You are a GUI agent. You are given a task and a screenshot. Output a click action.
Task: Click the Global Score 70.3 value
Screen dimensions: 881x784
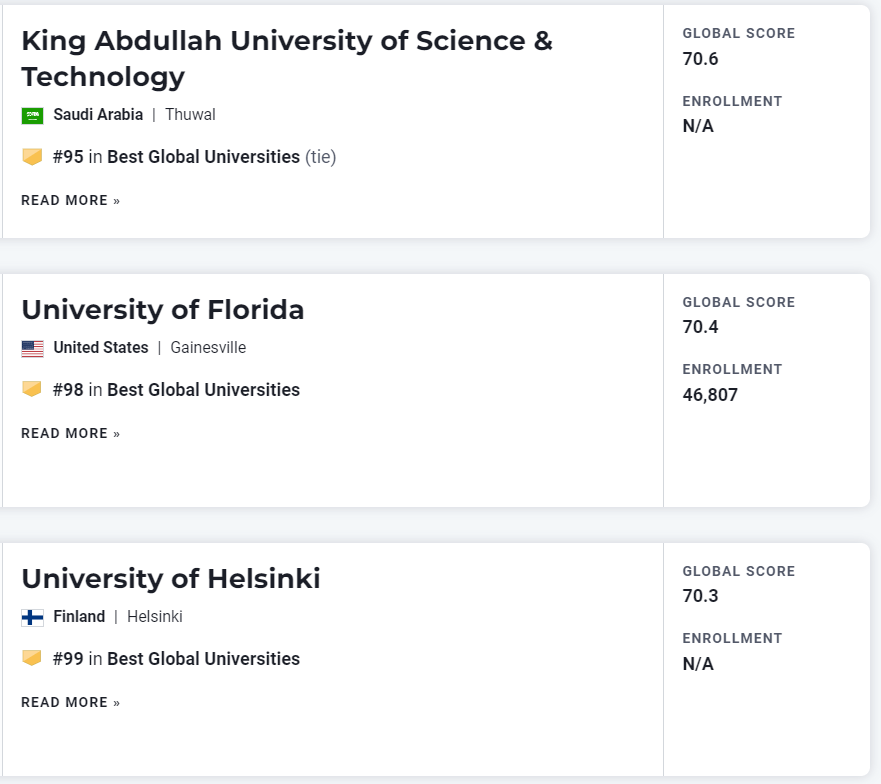pos(700,597)
